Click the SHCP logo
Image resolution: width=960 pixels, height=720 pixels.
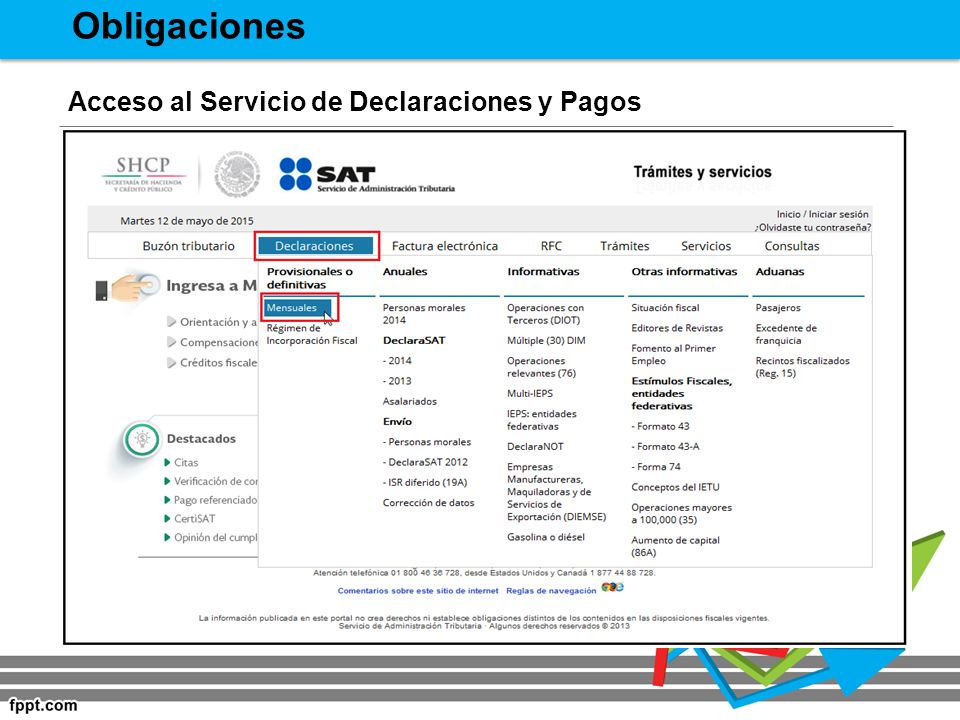click(x=144, y=174)
